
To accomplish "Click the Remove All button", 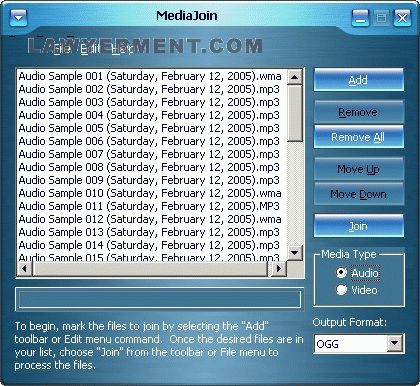I will pyautogui.click(x=358, y=137).
